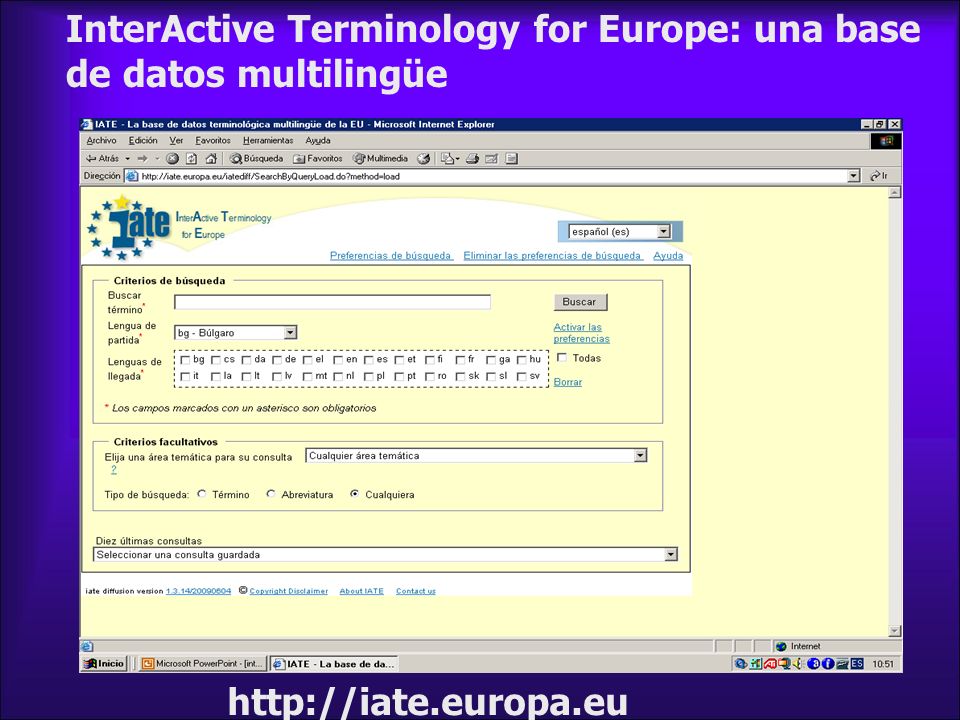Open the Herramientas menu

(268, 141)
